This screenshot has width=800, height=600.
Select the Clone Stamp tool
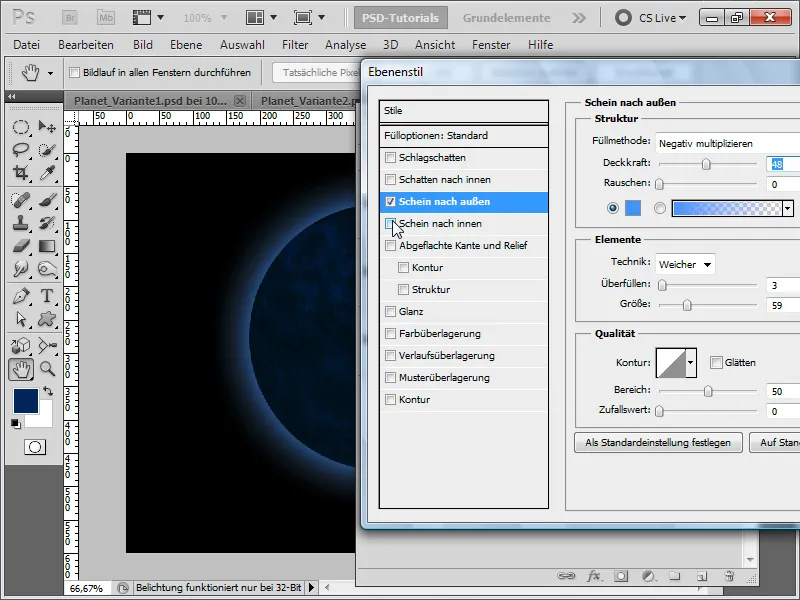point(20,223)
